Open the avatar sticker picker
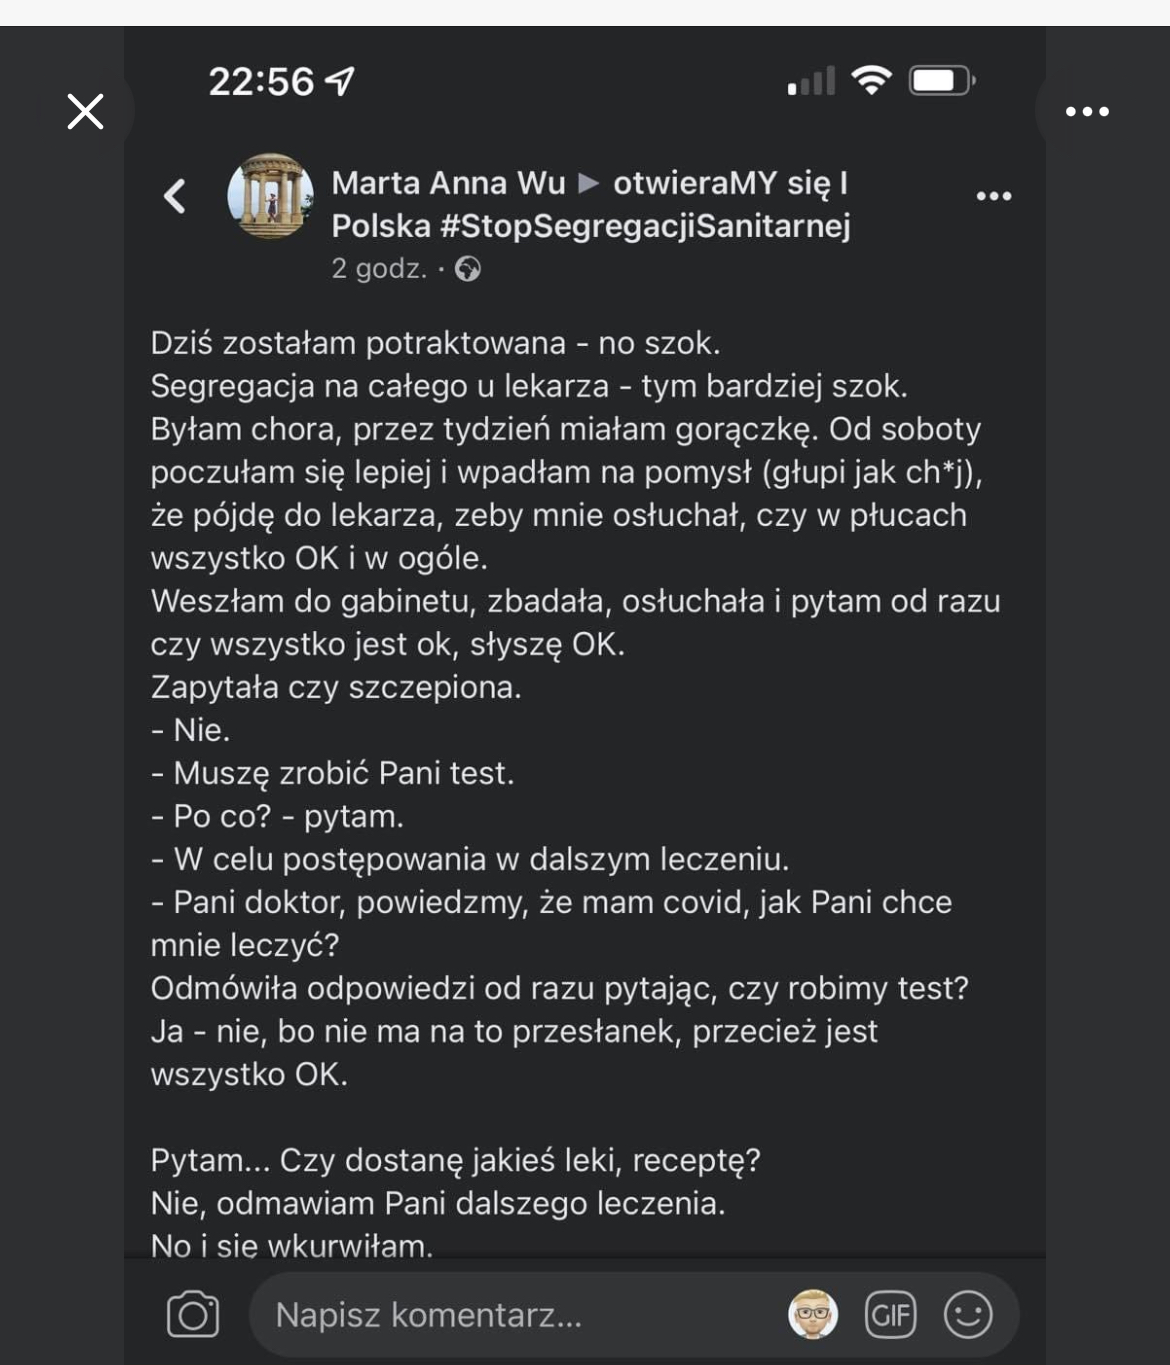Viewport: 1170px width, 1365px height. (813, 1314)
